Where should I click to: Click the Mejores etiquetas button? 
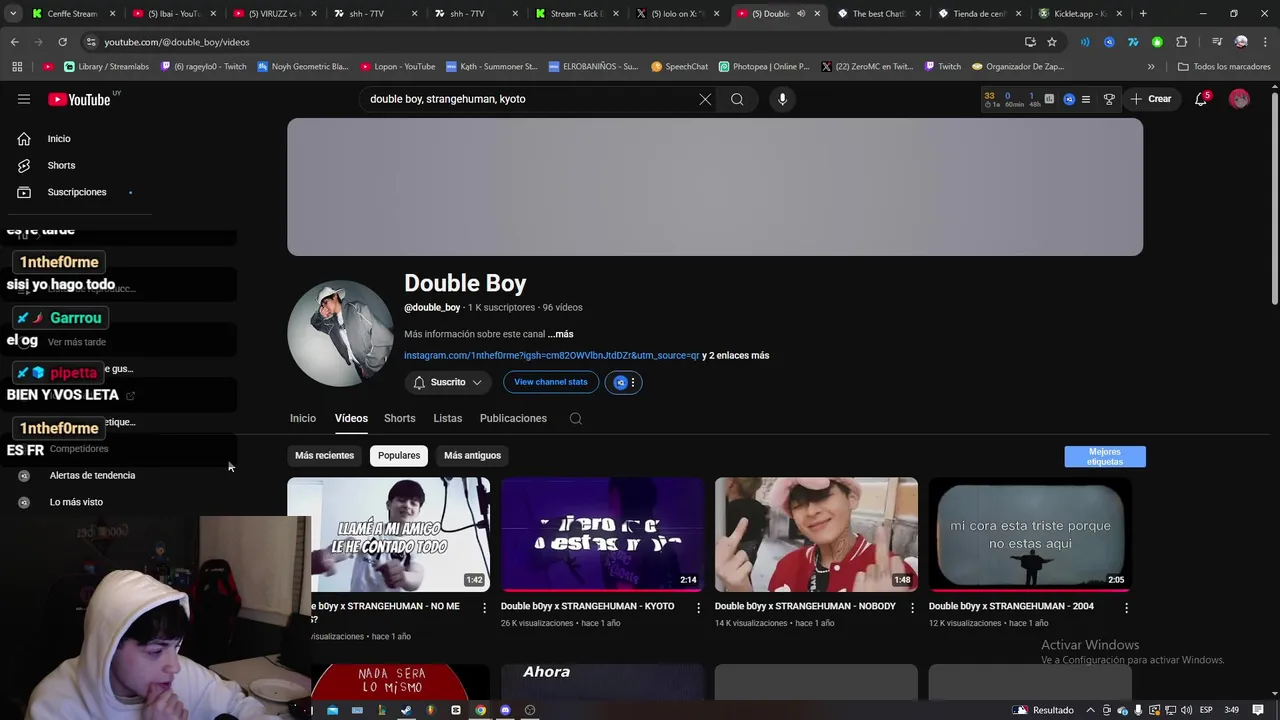coord(1105,457)
